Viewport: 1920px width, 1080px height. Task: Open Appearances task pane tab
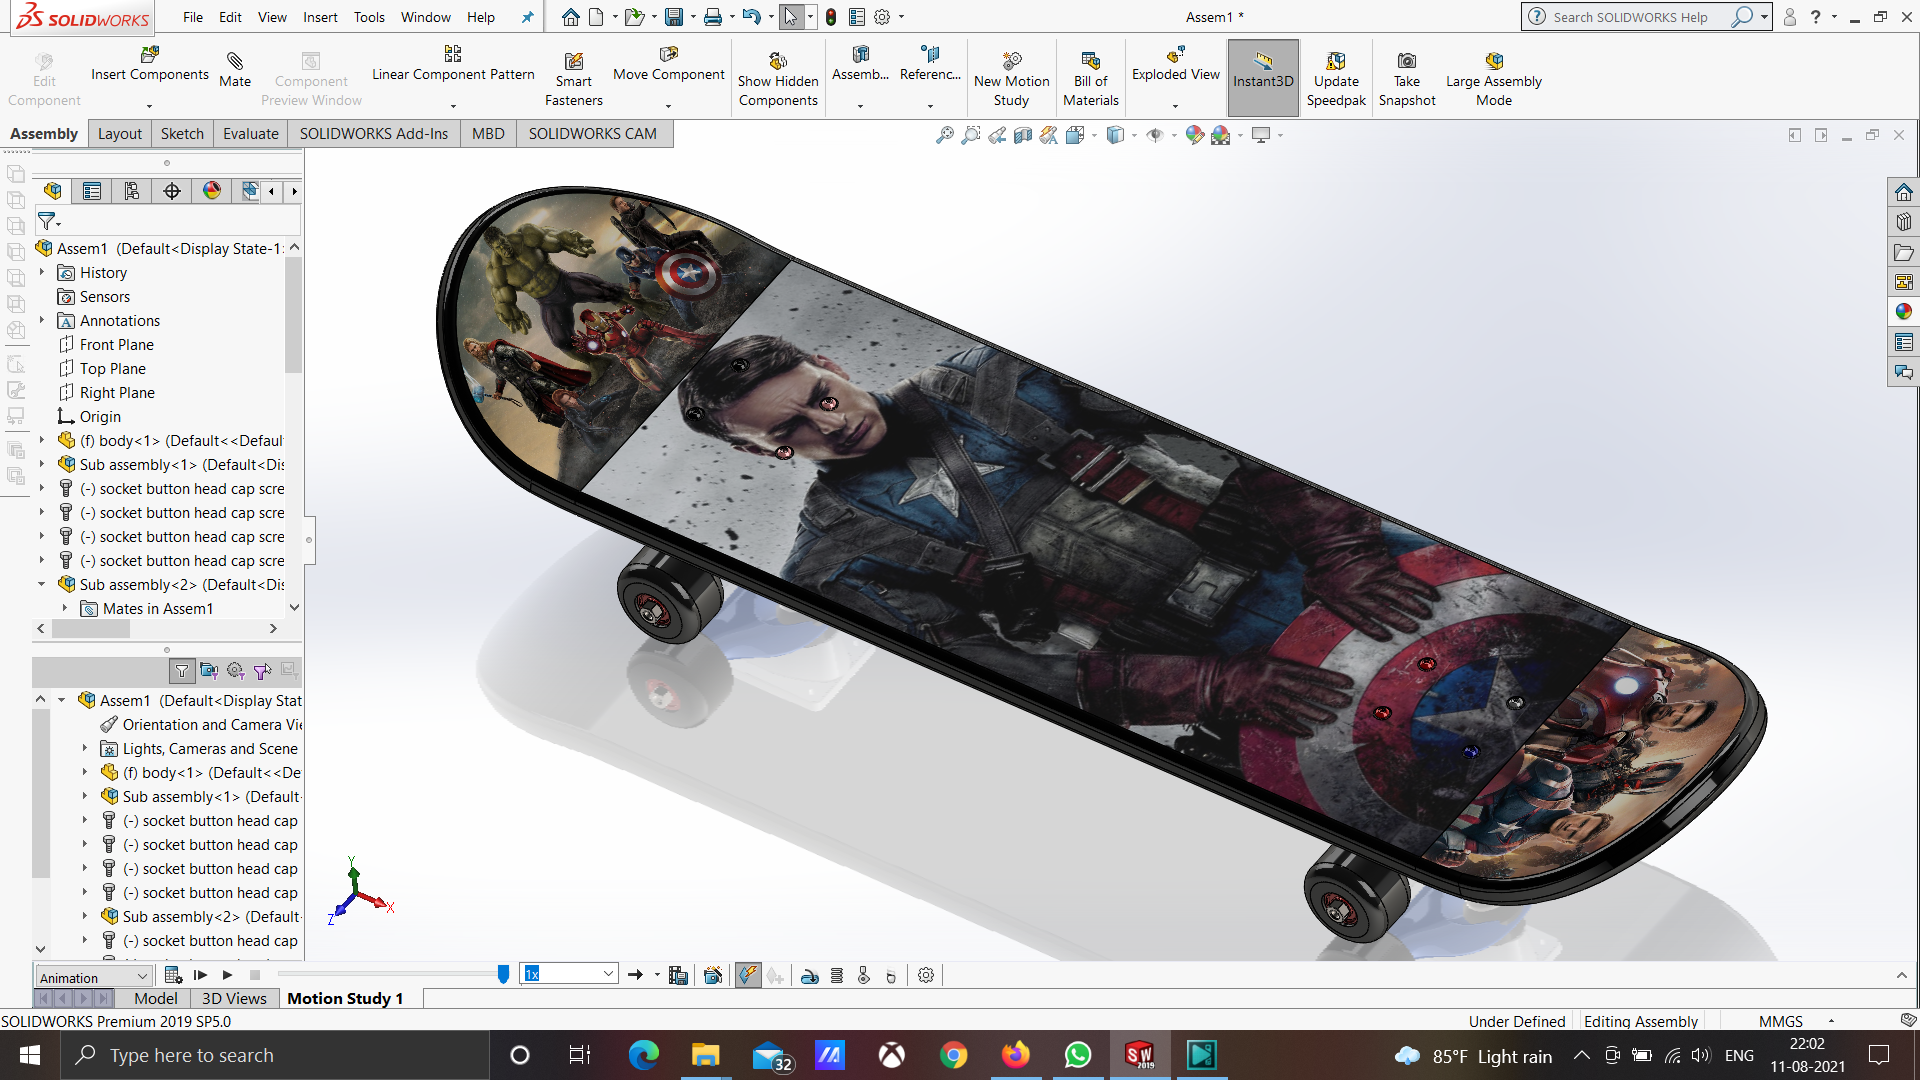point(1903,312)
